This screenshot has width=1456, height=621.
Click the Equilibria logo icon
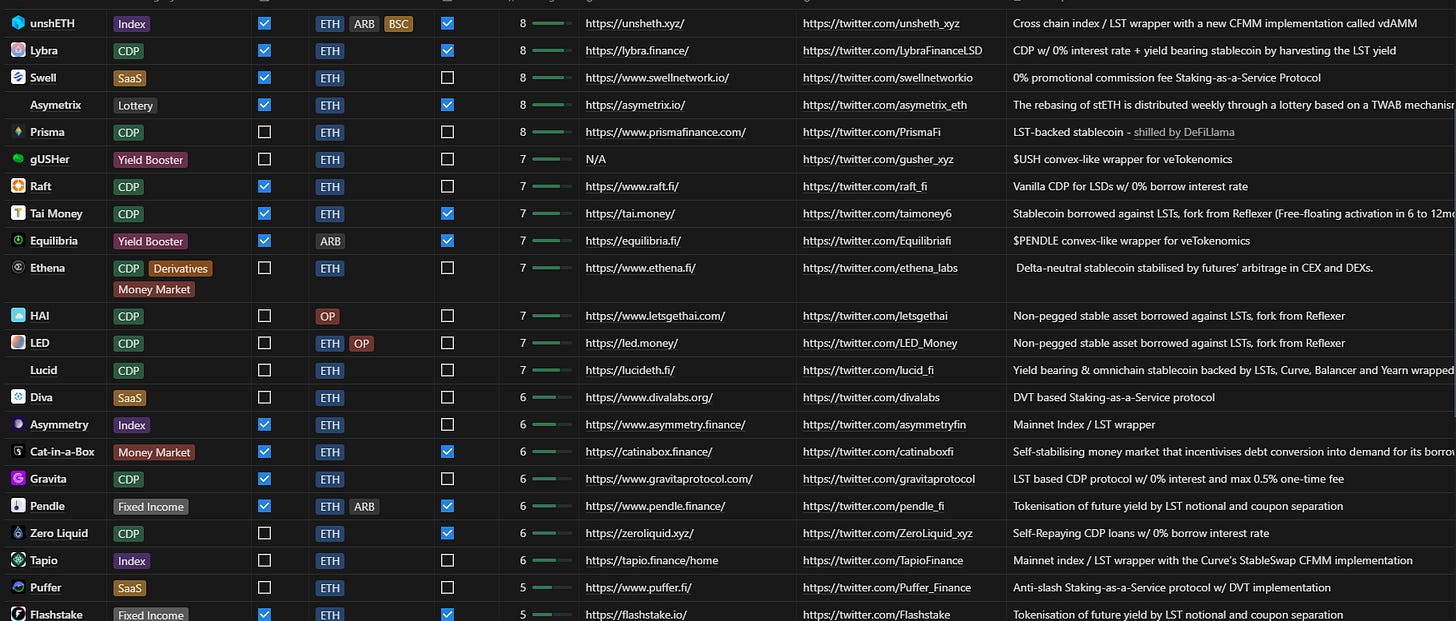click(x=18, y=240)
